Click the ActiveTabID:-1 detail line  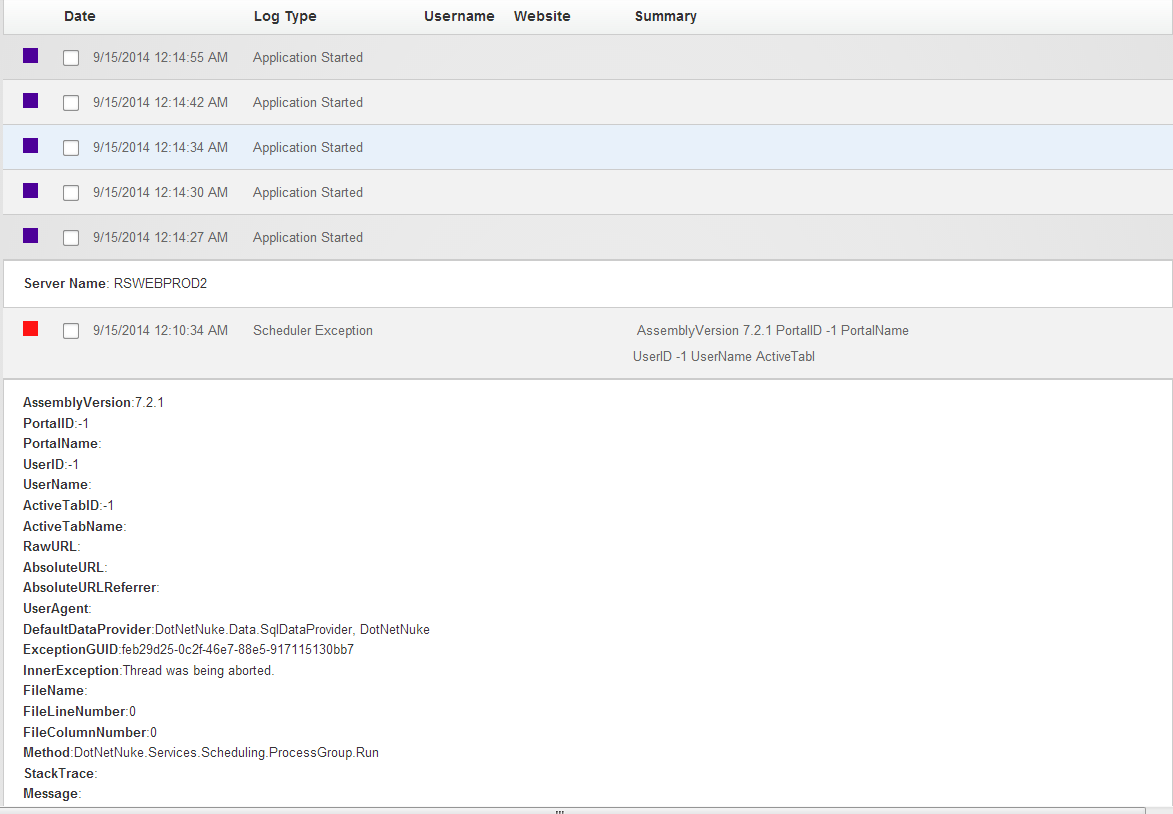(x=69, y=506)
